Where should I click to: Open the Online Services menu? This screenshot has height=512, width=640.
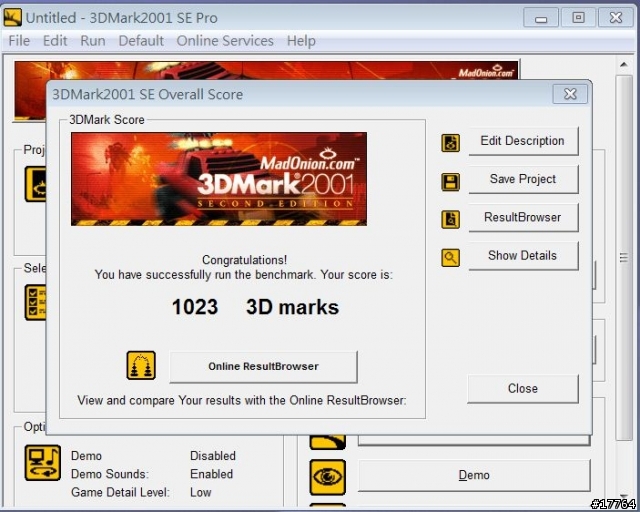pyautogui.click(x=225, y=41)
